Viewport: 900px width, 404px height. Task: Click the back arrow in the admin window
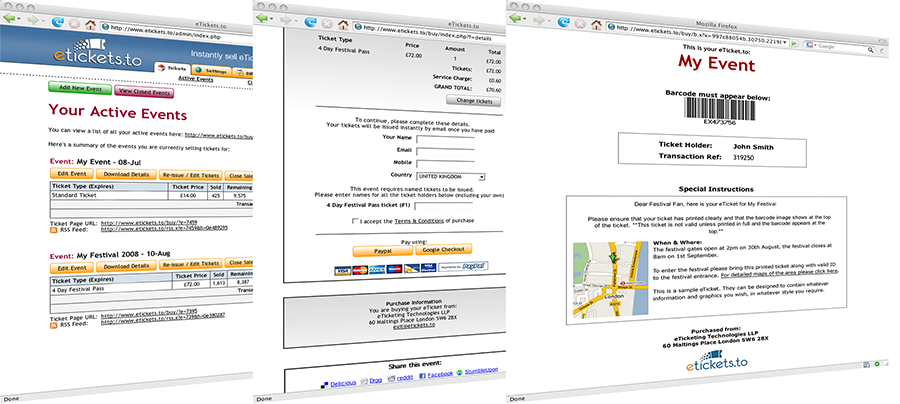coord(10,19)
